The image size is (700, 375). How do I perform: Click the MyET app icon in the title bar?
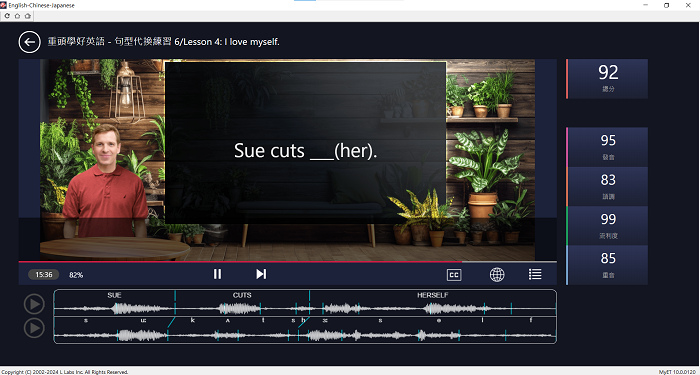tap(4, 5)
